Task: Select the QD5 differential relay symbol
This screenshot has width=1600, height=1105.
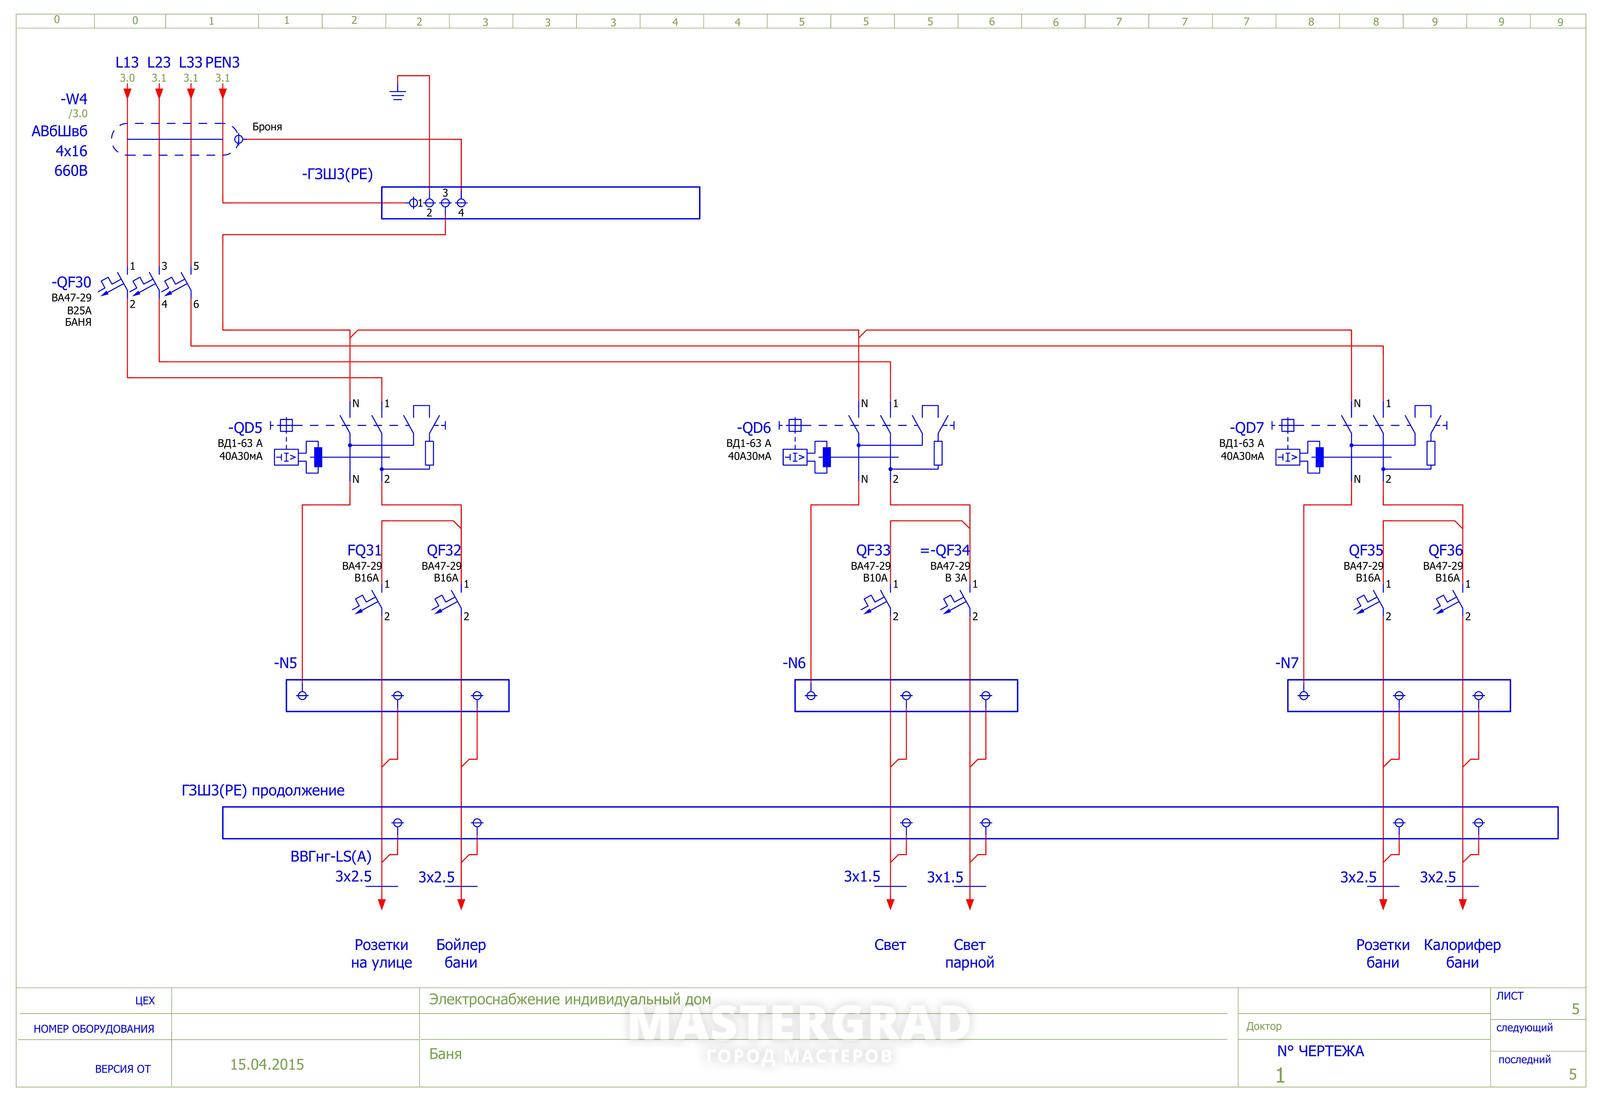Action: coord(360,440)
